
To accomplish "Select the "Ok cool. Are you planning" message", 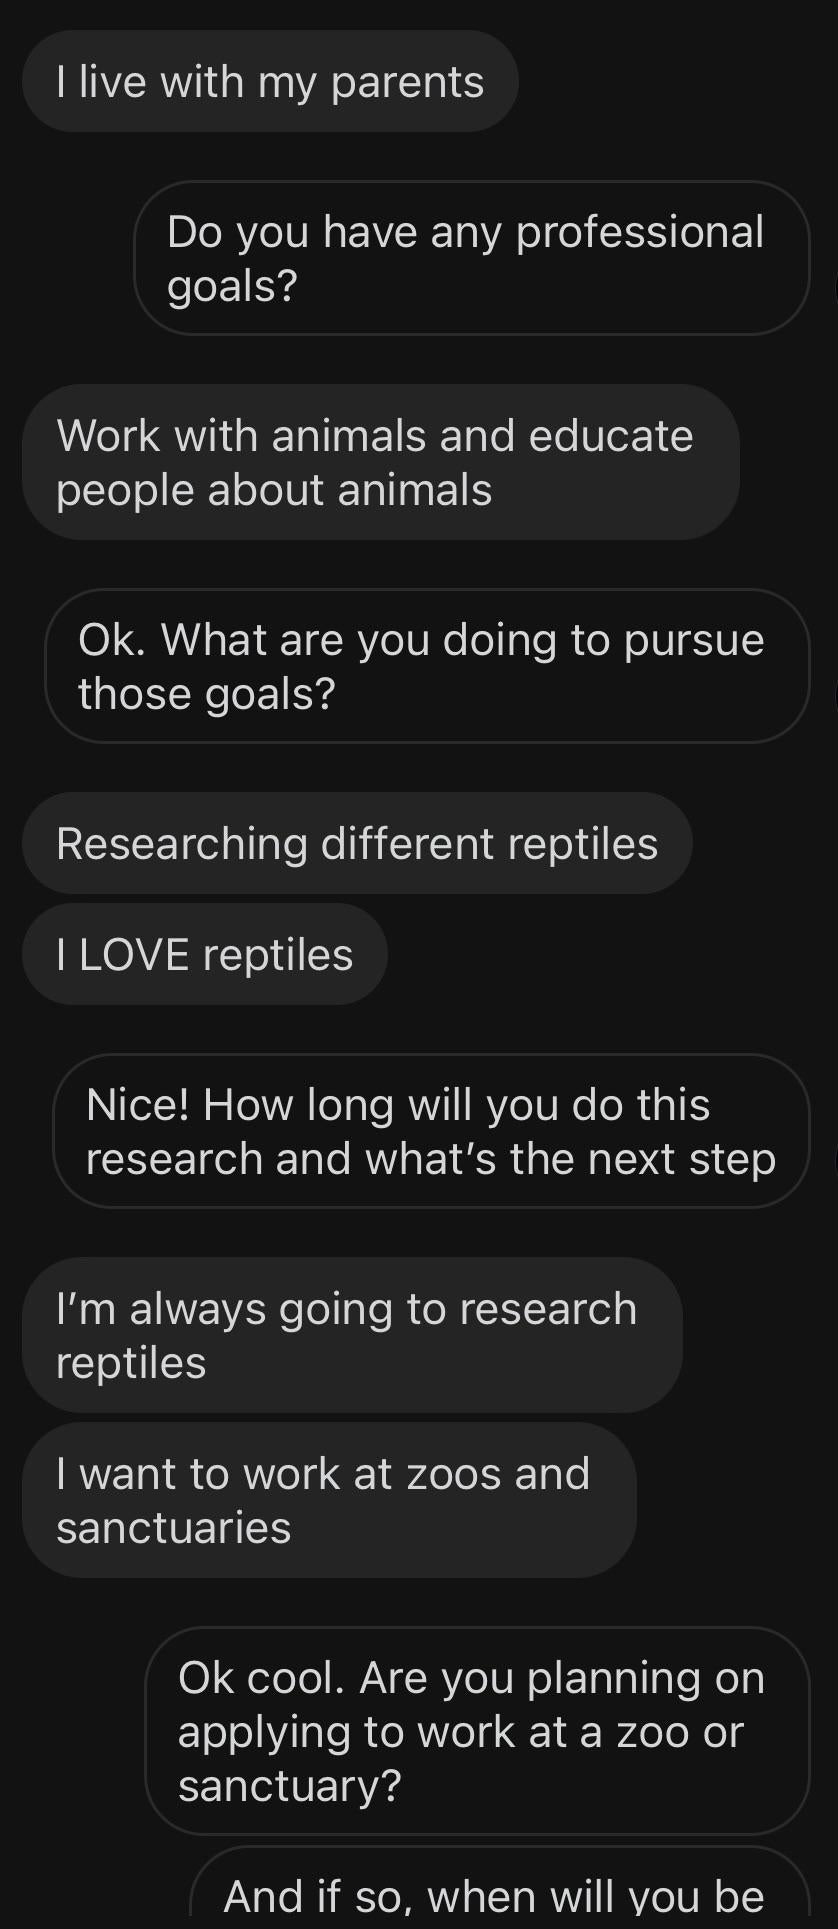I will pos(477,1731).
